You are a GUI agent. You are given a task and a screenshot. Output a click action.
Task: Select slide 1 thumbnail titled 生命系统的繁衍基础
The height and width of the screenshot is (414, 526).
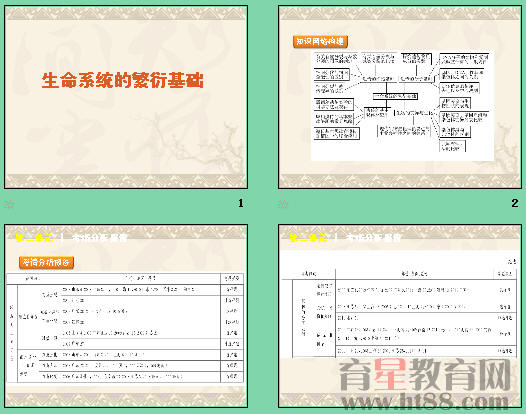tap(126, 97)
